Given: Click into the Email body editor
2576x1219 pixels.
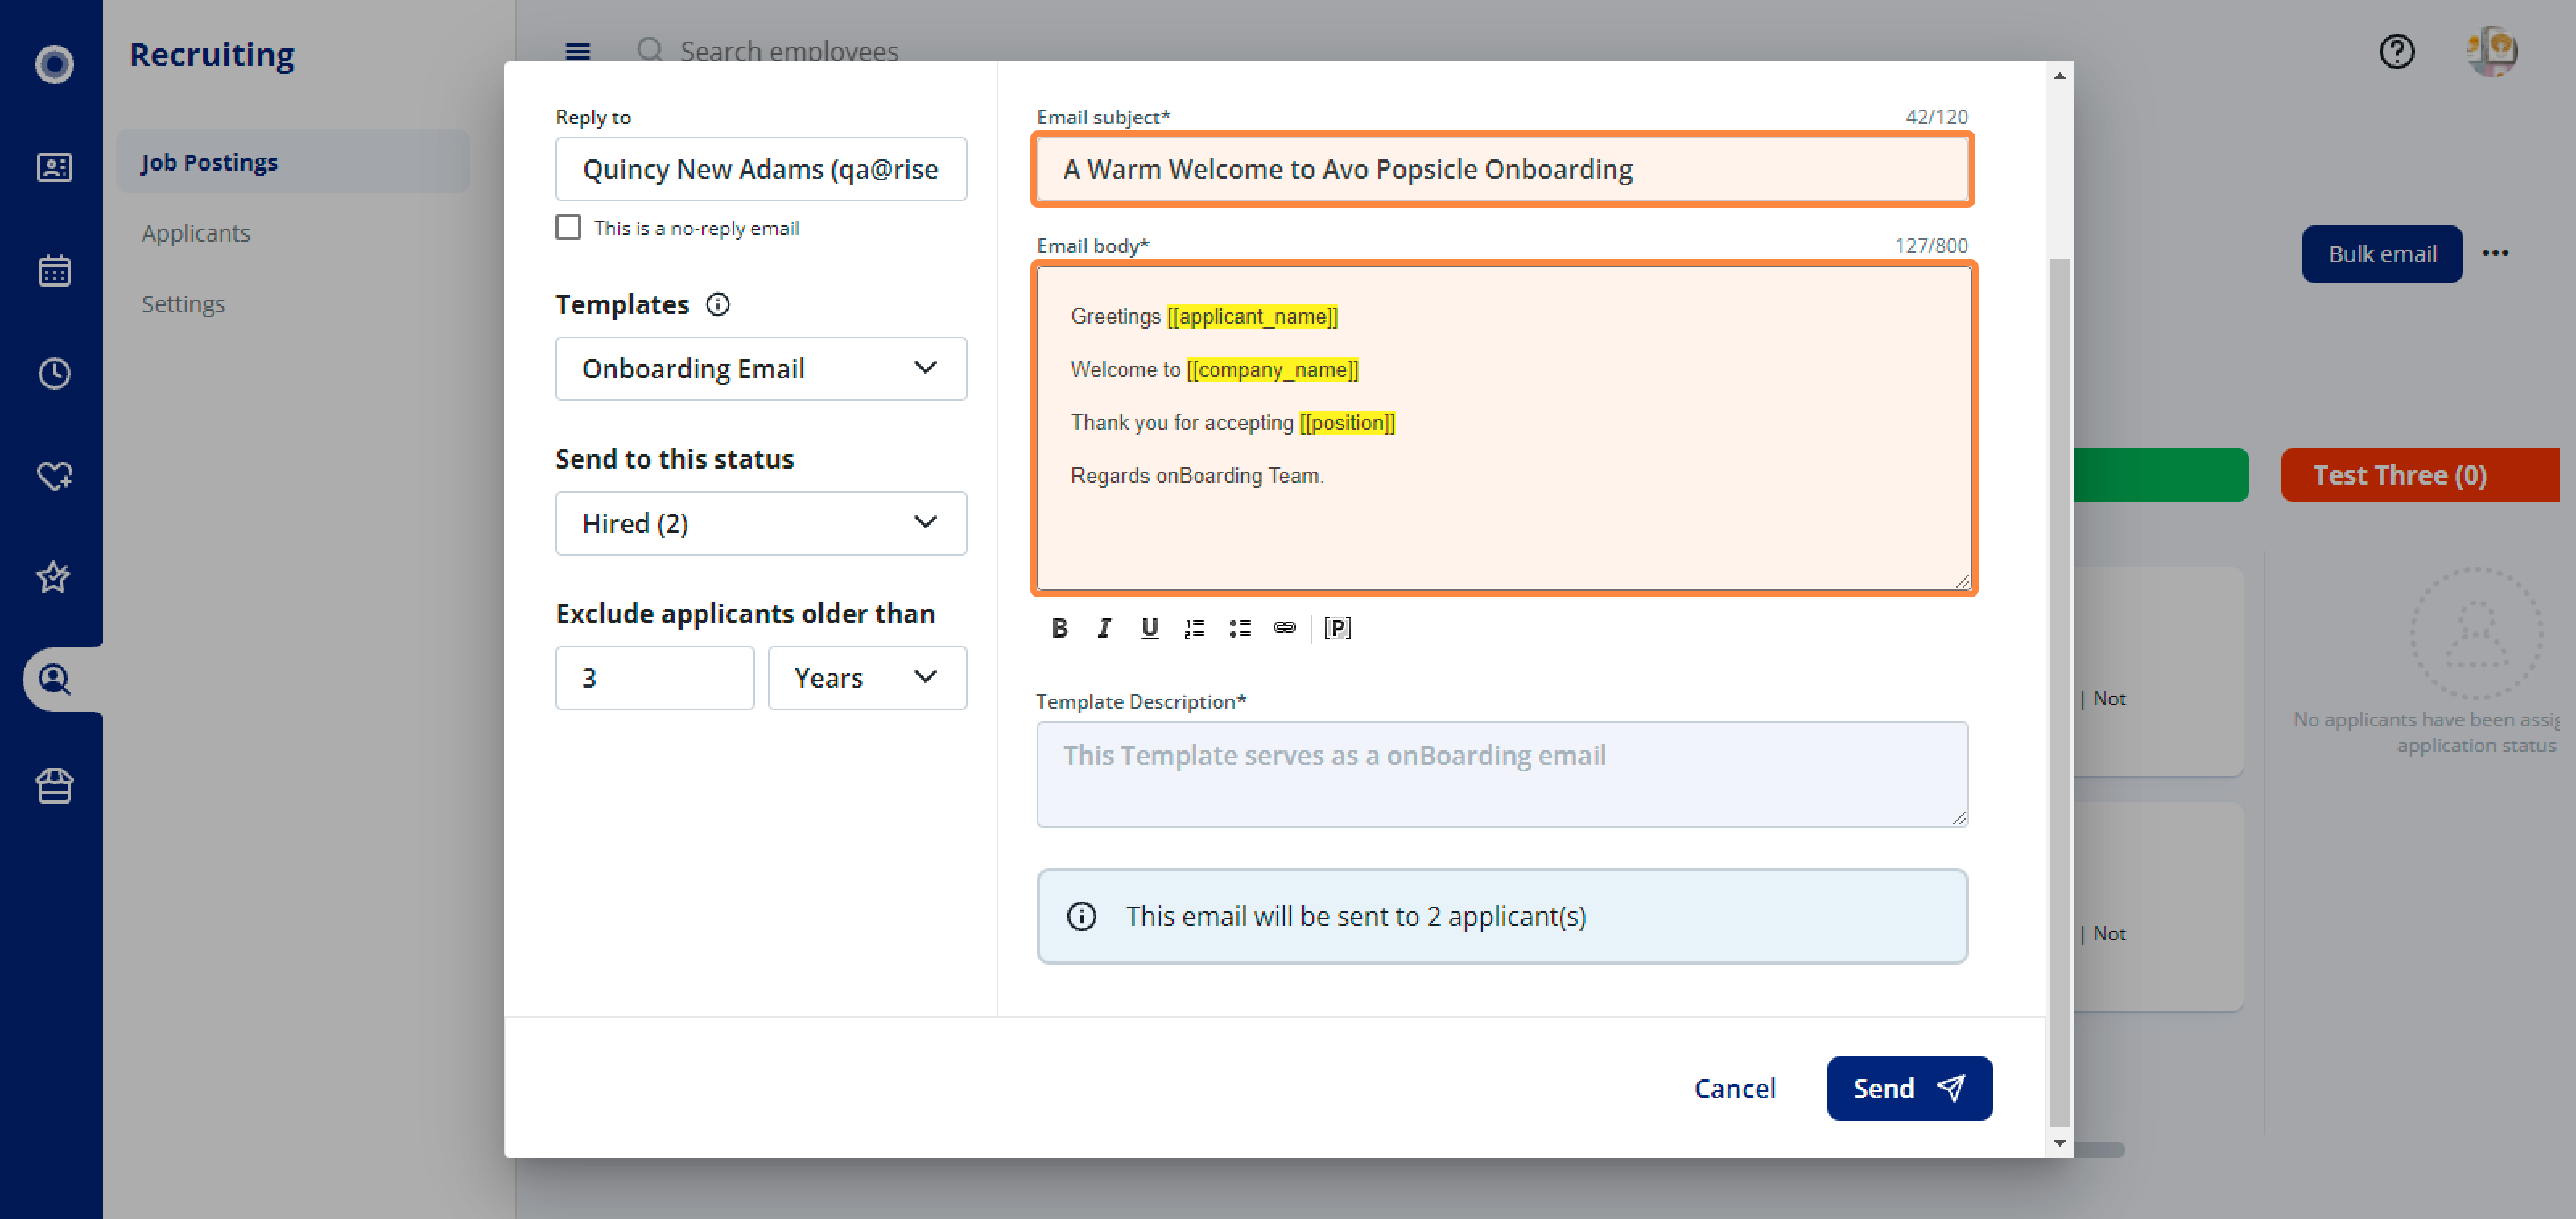Looking at the screenshot, I should coord(1502,428).
